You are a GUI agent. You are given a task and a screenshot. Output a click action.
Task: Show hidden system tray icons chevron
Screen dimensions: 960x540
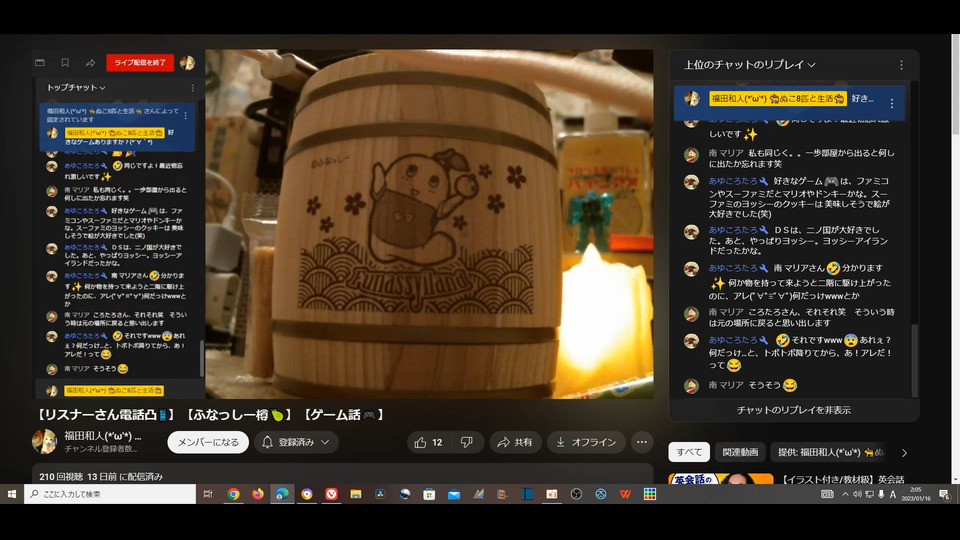[x=846, y=494]
